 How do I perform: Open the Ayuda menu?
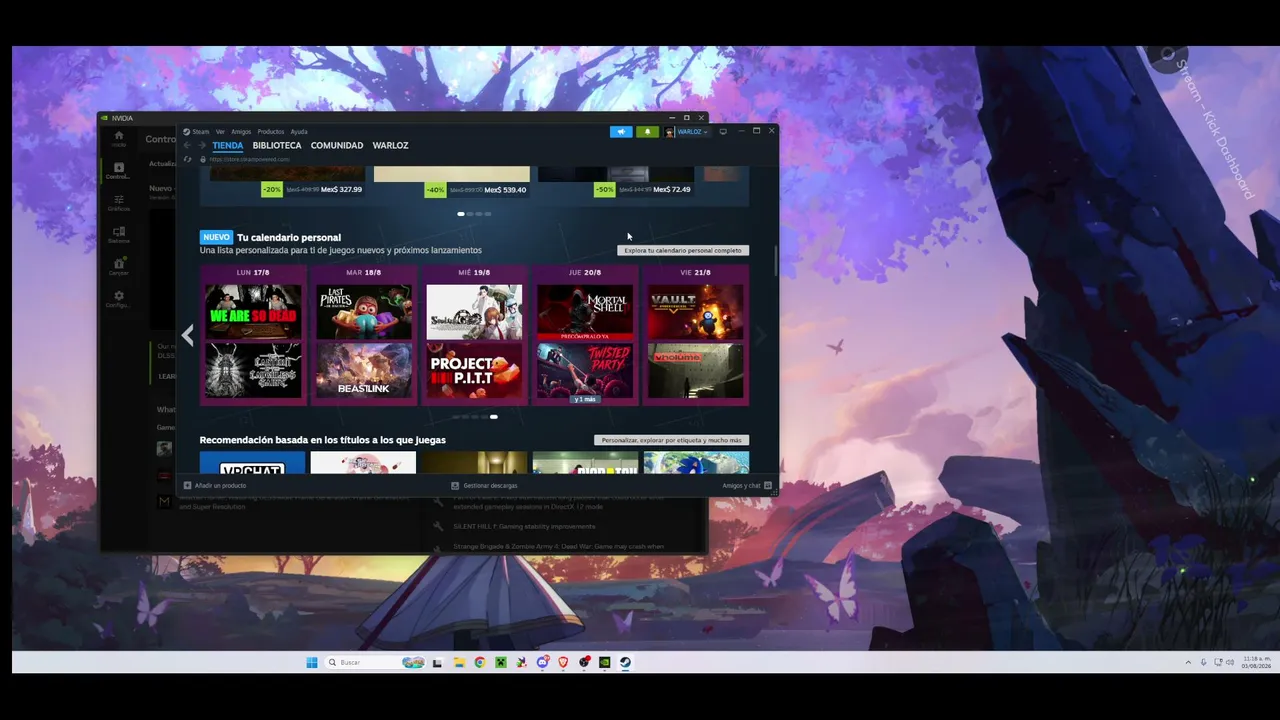click(299, 132)
